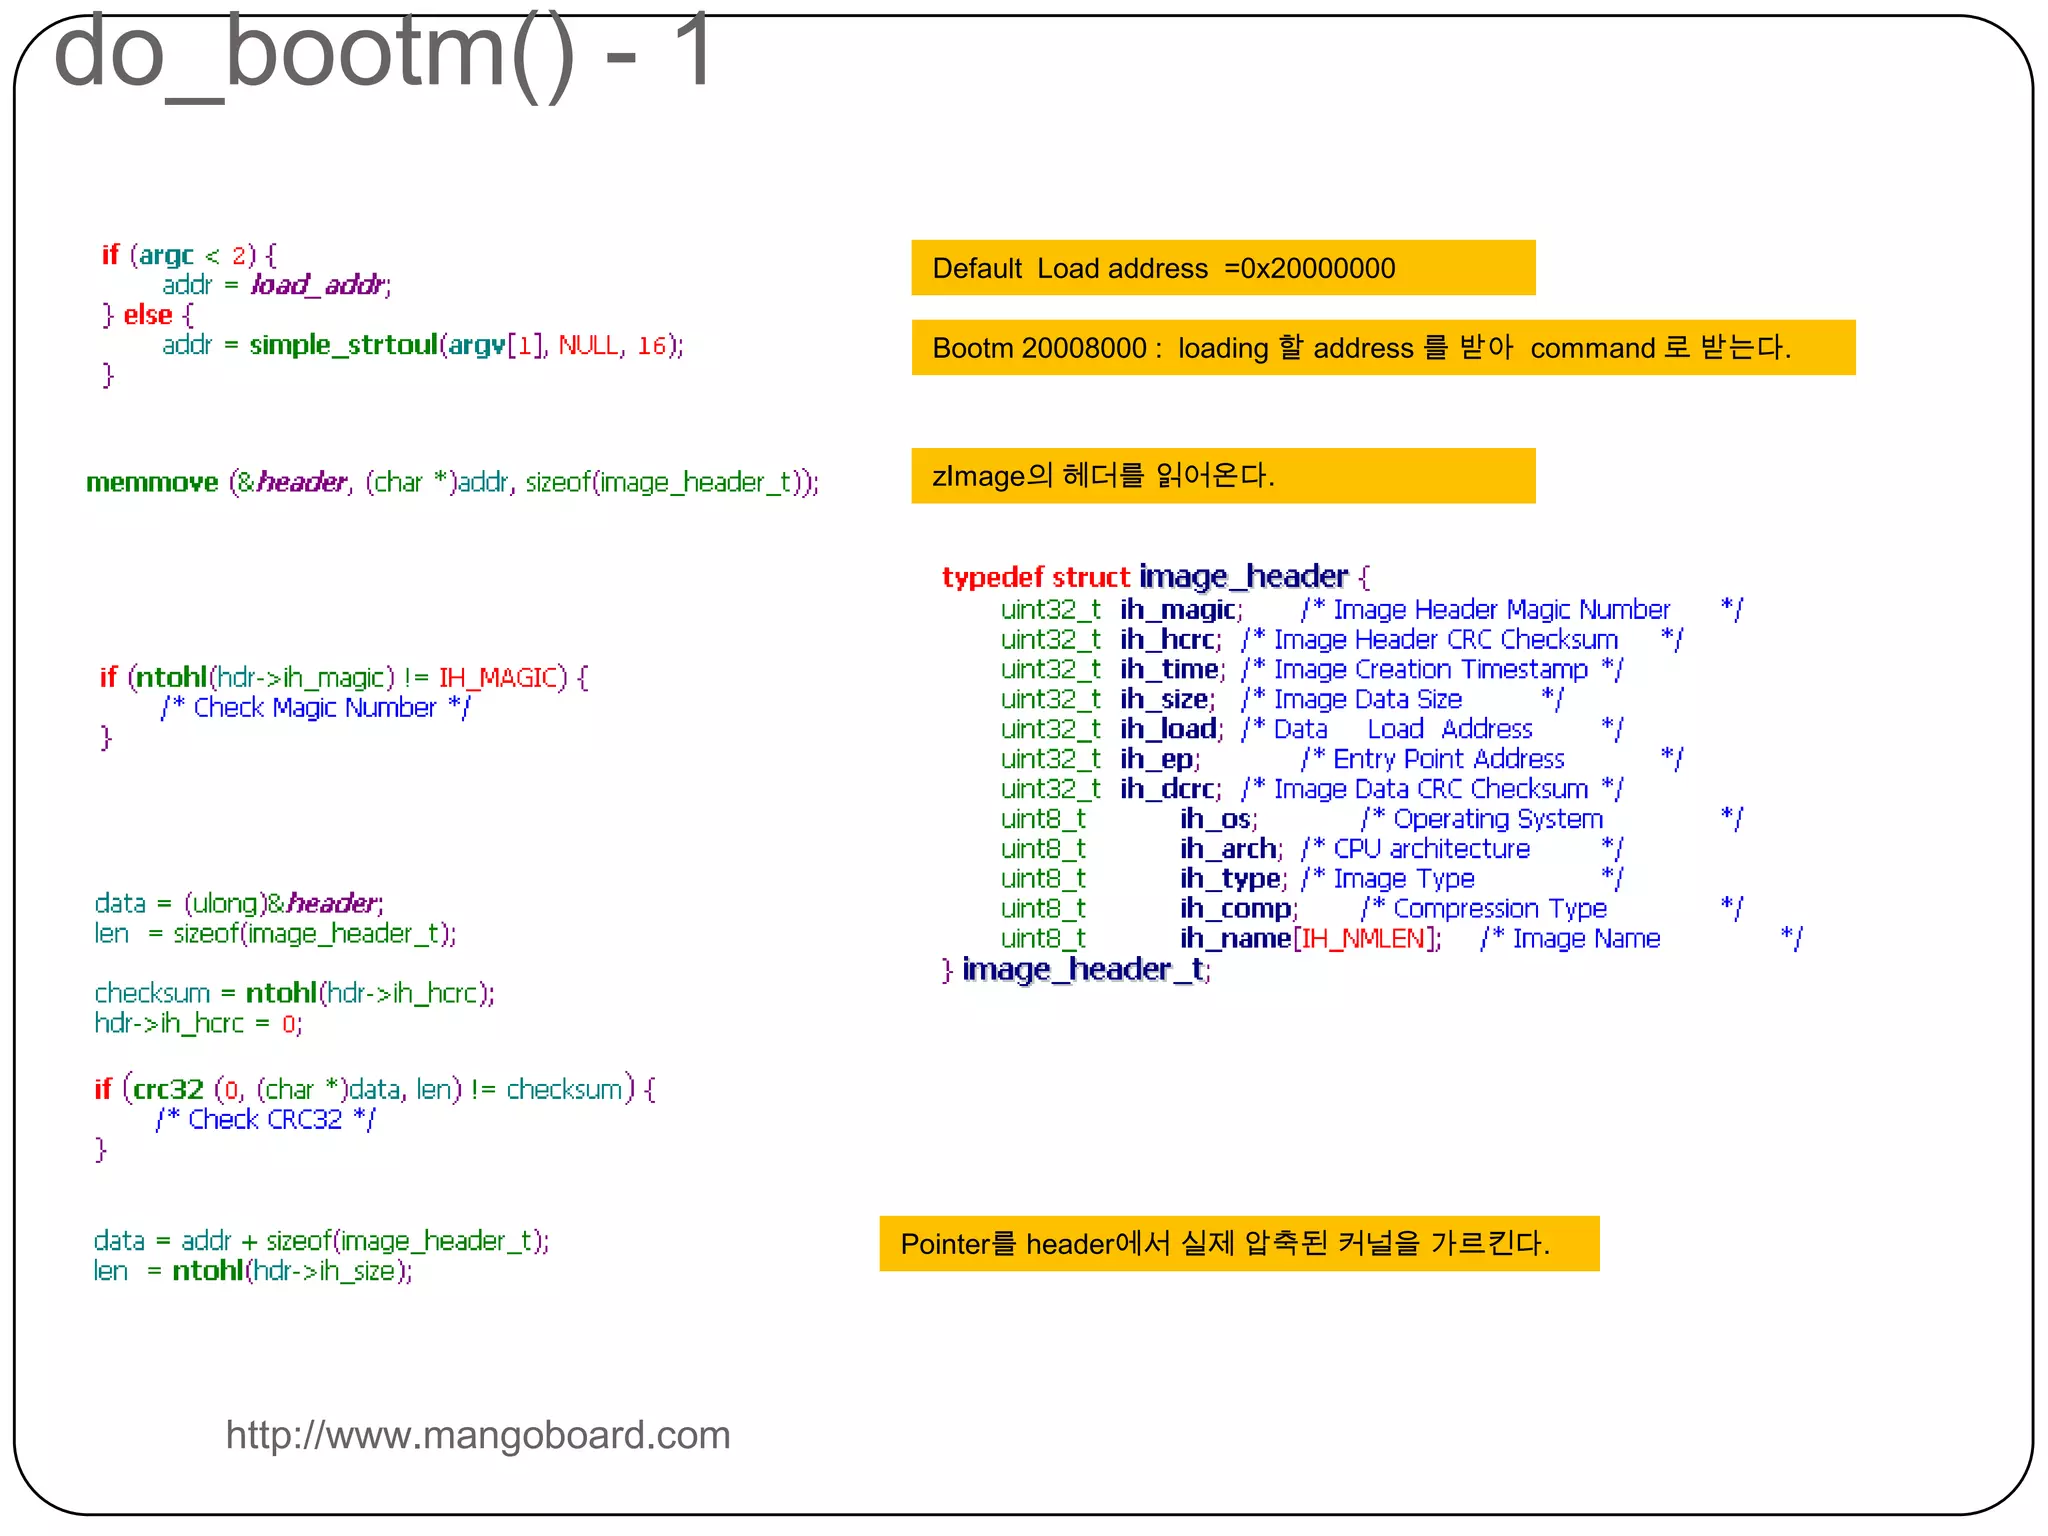The height and width of the screenshot is (1536, 2048).
Task: Click the struct field "ih_type;"
Action: coord(1233,880)
